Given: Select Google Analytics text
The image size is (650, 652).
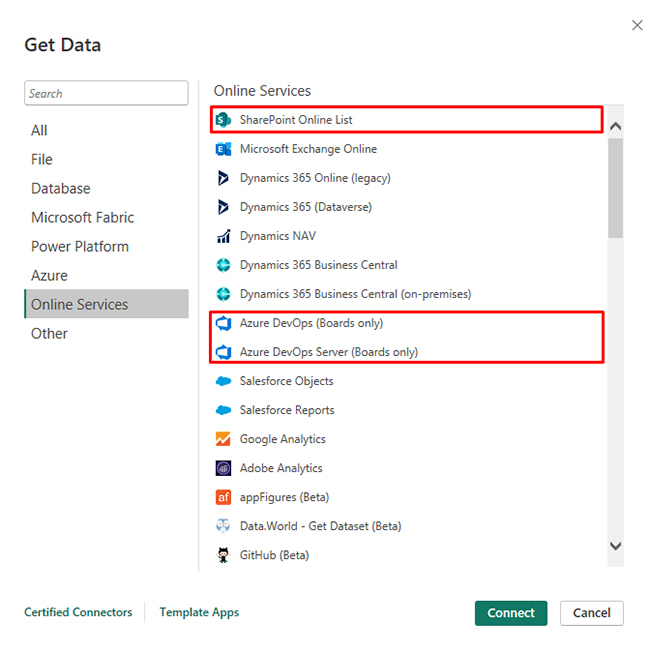Looking at the screenshot, I should pyautogui.click(x=283, y=440).
